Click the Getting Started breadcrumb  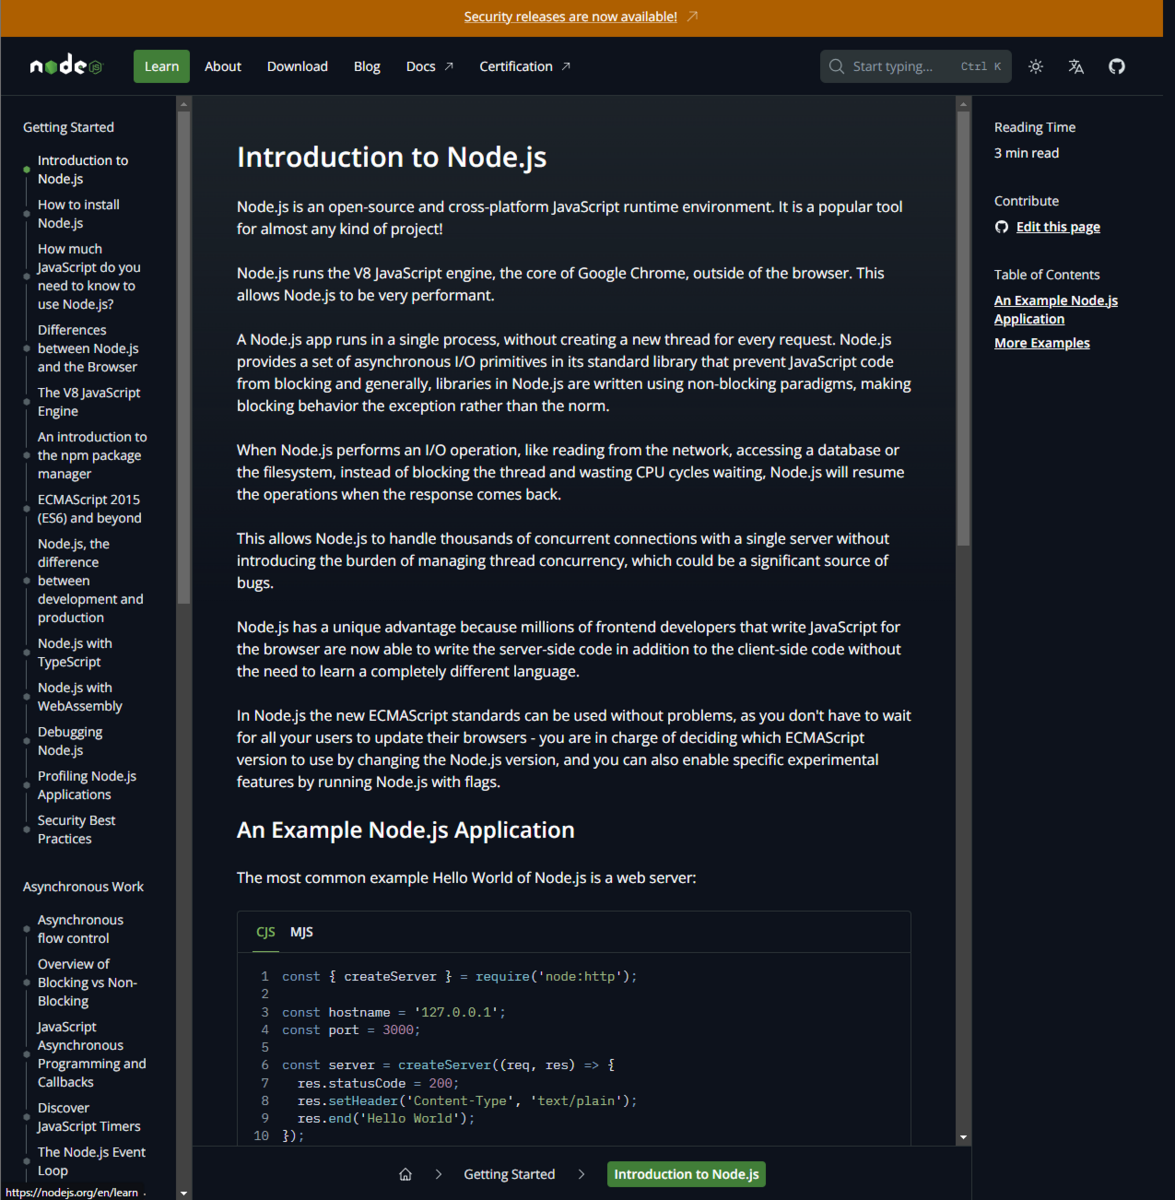pos(509,1173)
